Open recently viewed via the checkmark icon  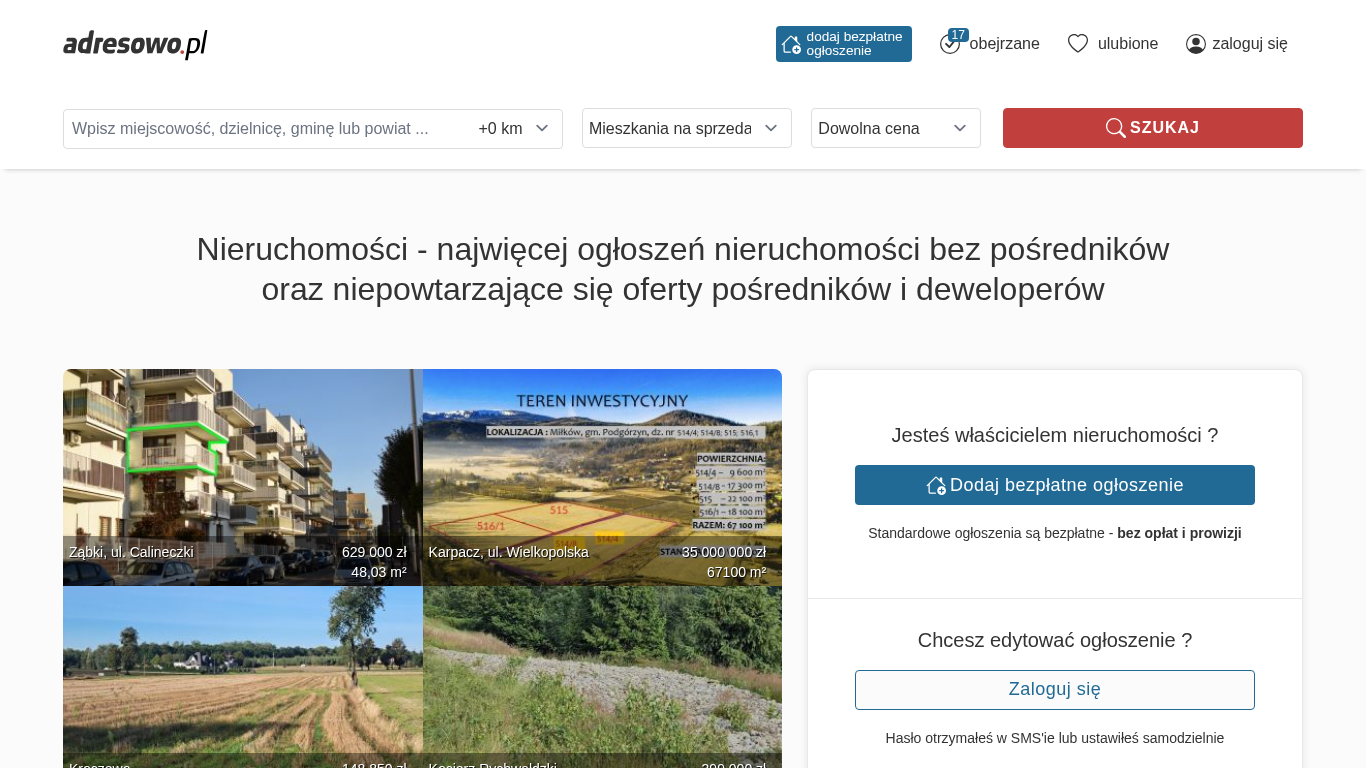coord(949,45)
